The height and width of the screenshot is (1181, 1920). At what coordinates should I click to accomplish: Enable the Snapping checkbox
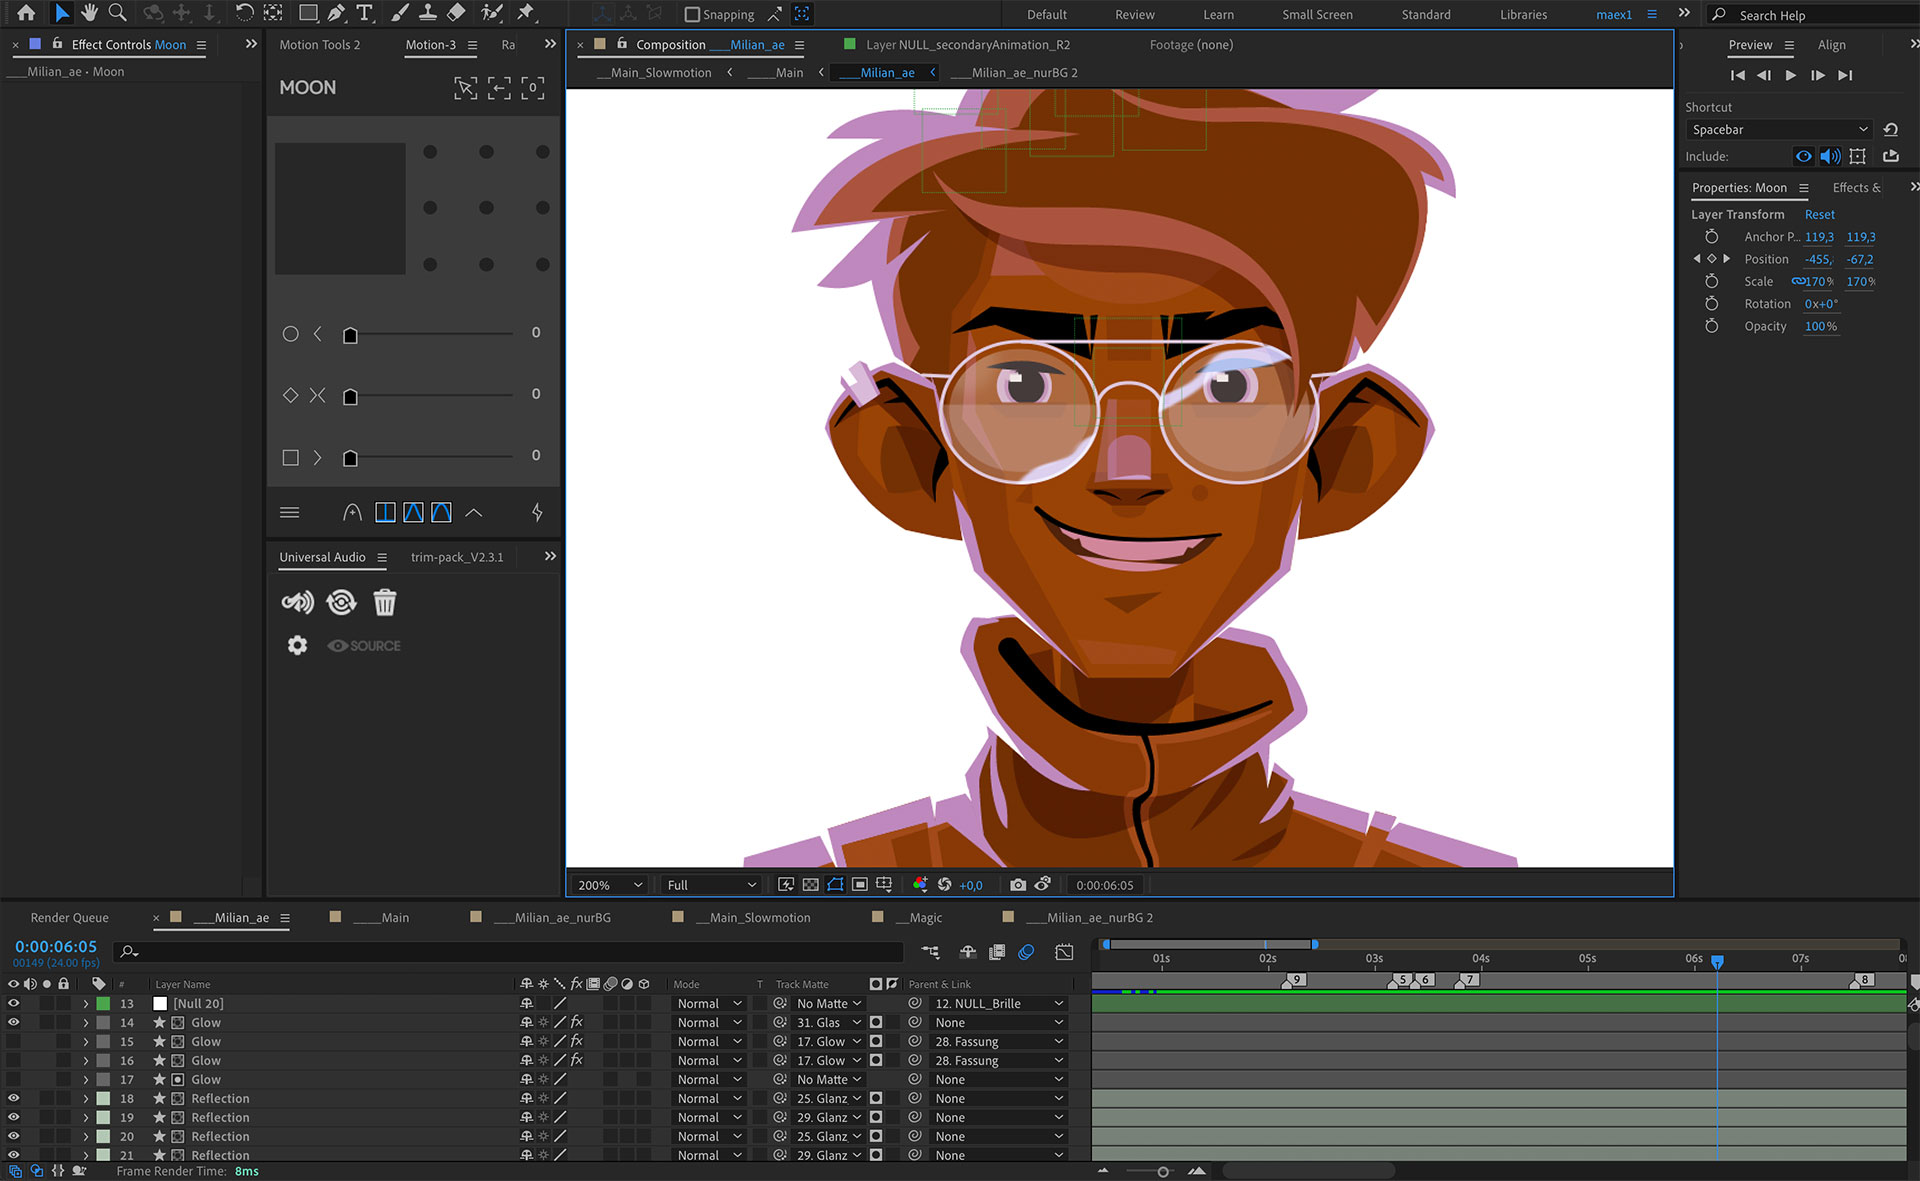[x=692, y=14]
